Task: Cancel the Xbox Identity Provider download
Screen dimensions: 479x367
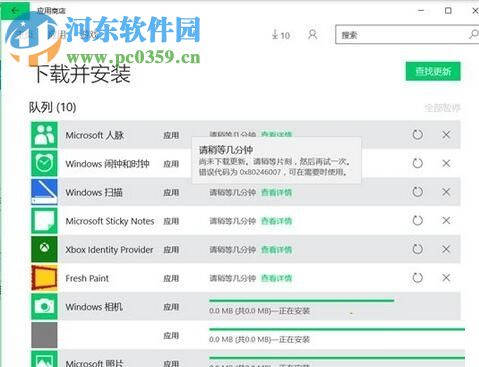Action: point(446,249)
